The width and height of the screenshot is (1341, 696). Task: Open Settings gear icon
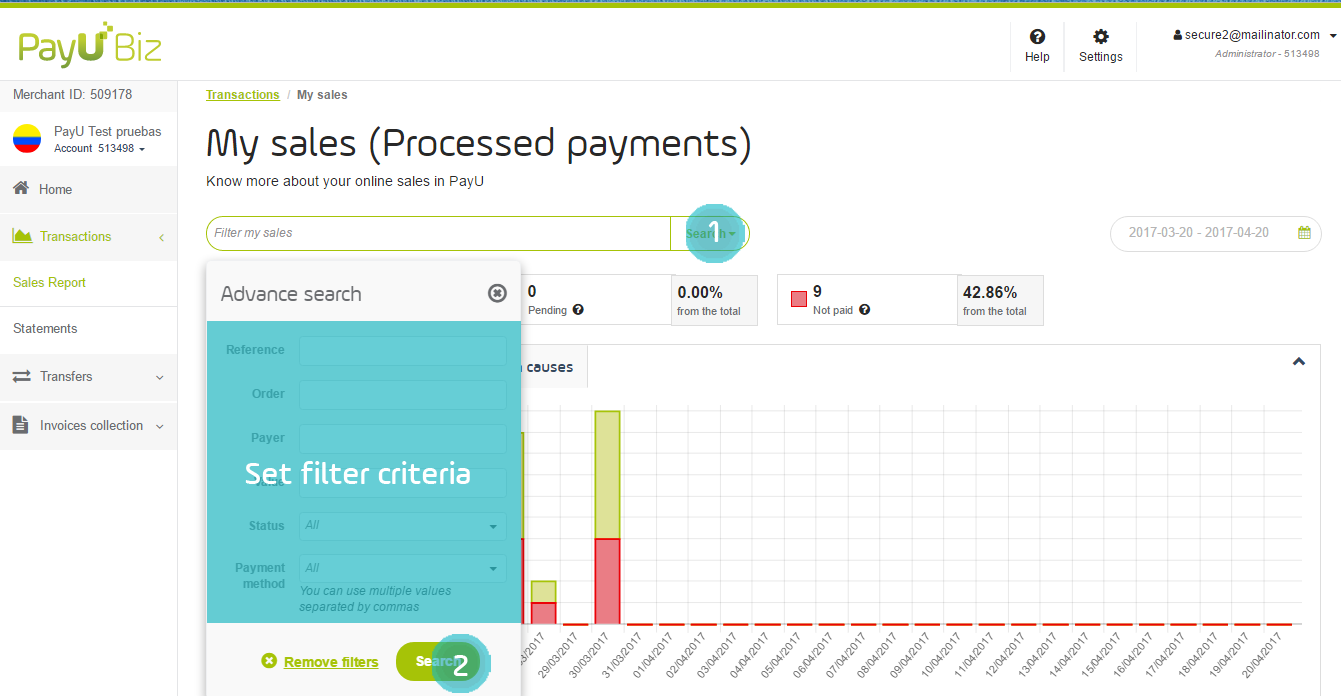click(x=1100, y=37)
